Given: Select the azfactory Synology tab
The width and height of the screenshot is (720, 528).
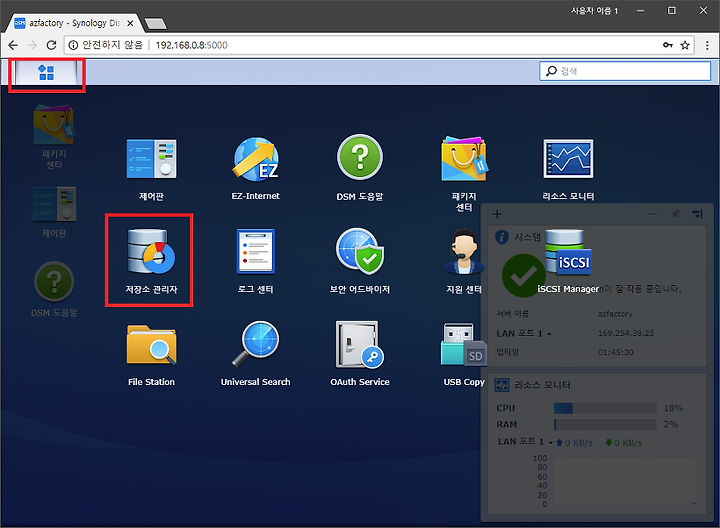Looking at the screenshot, I should coord(73,23).
